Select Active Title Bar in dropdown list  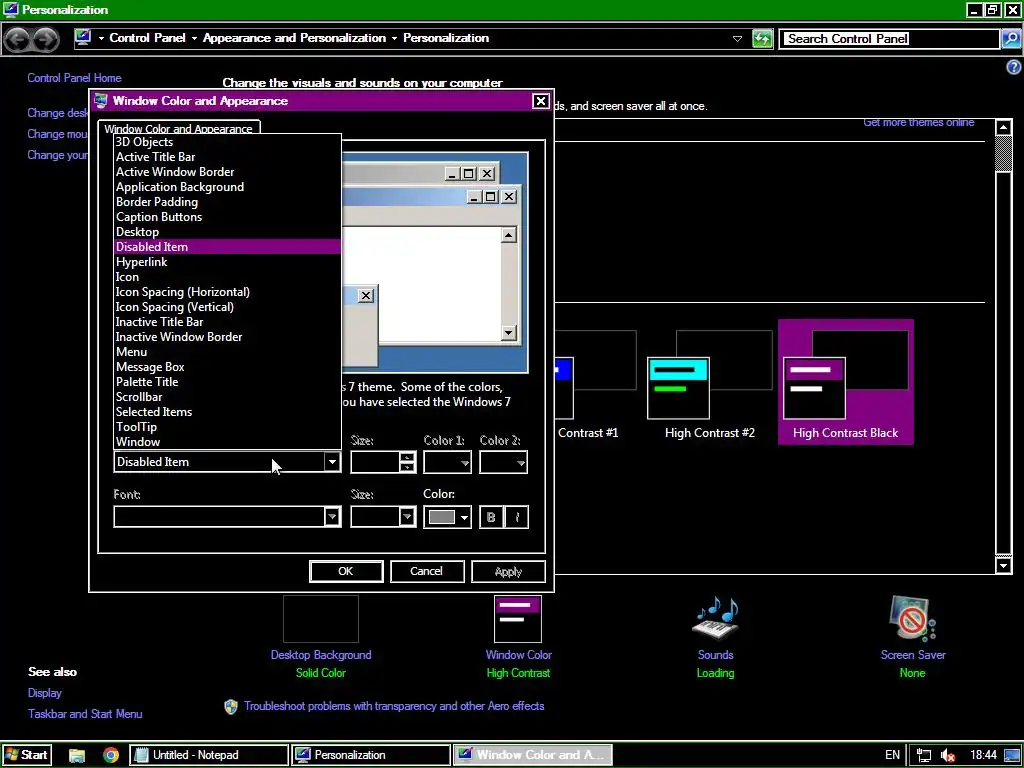click(x=227, y=157)
